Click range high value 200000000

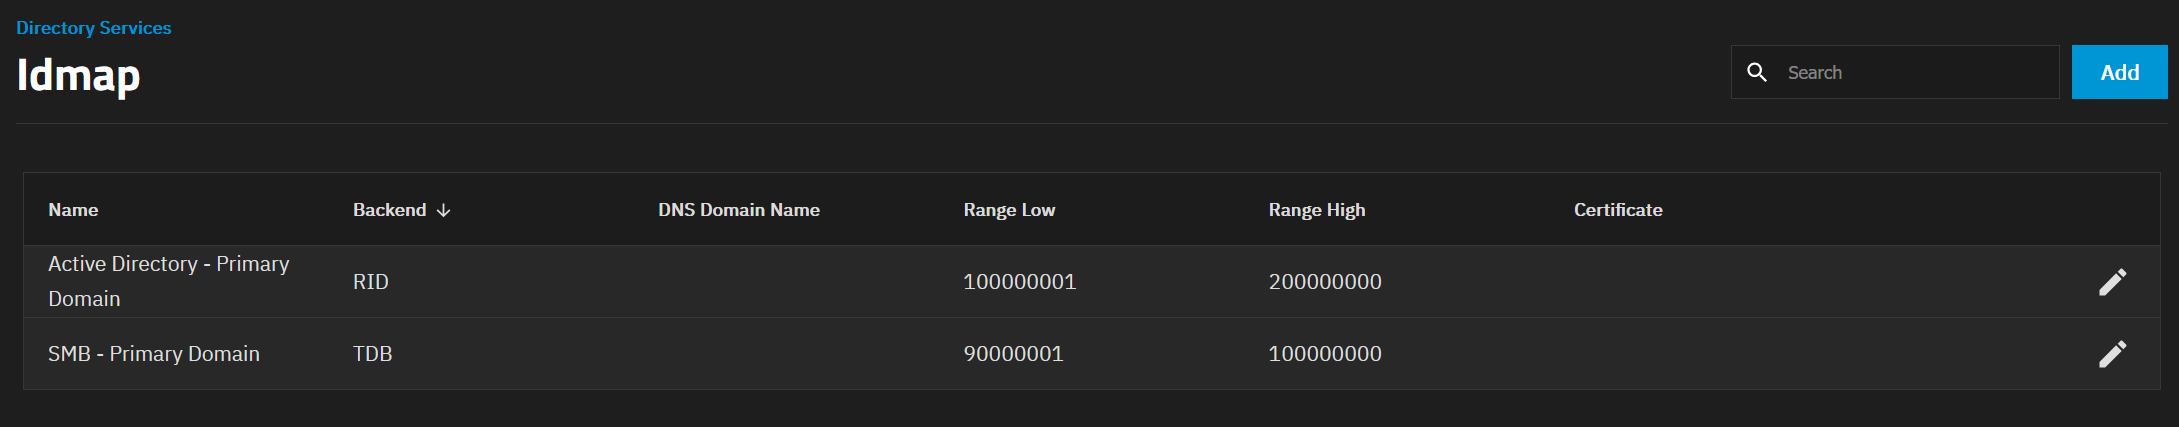click(x=1325, y=282)
